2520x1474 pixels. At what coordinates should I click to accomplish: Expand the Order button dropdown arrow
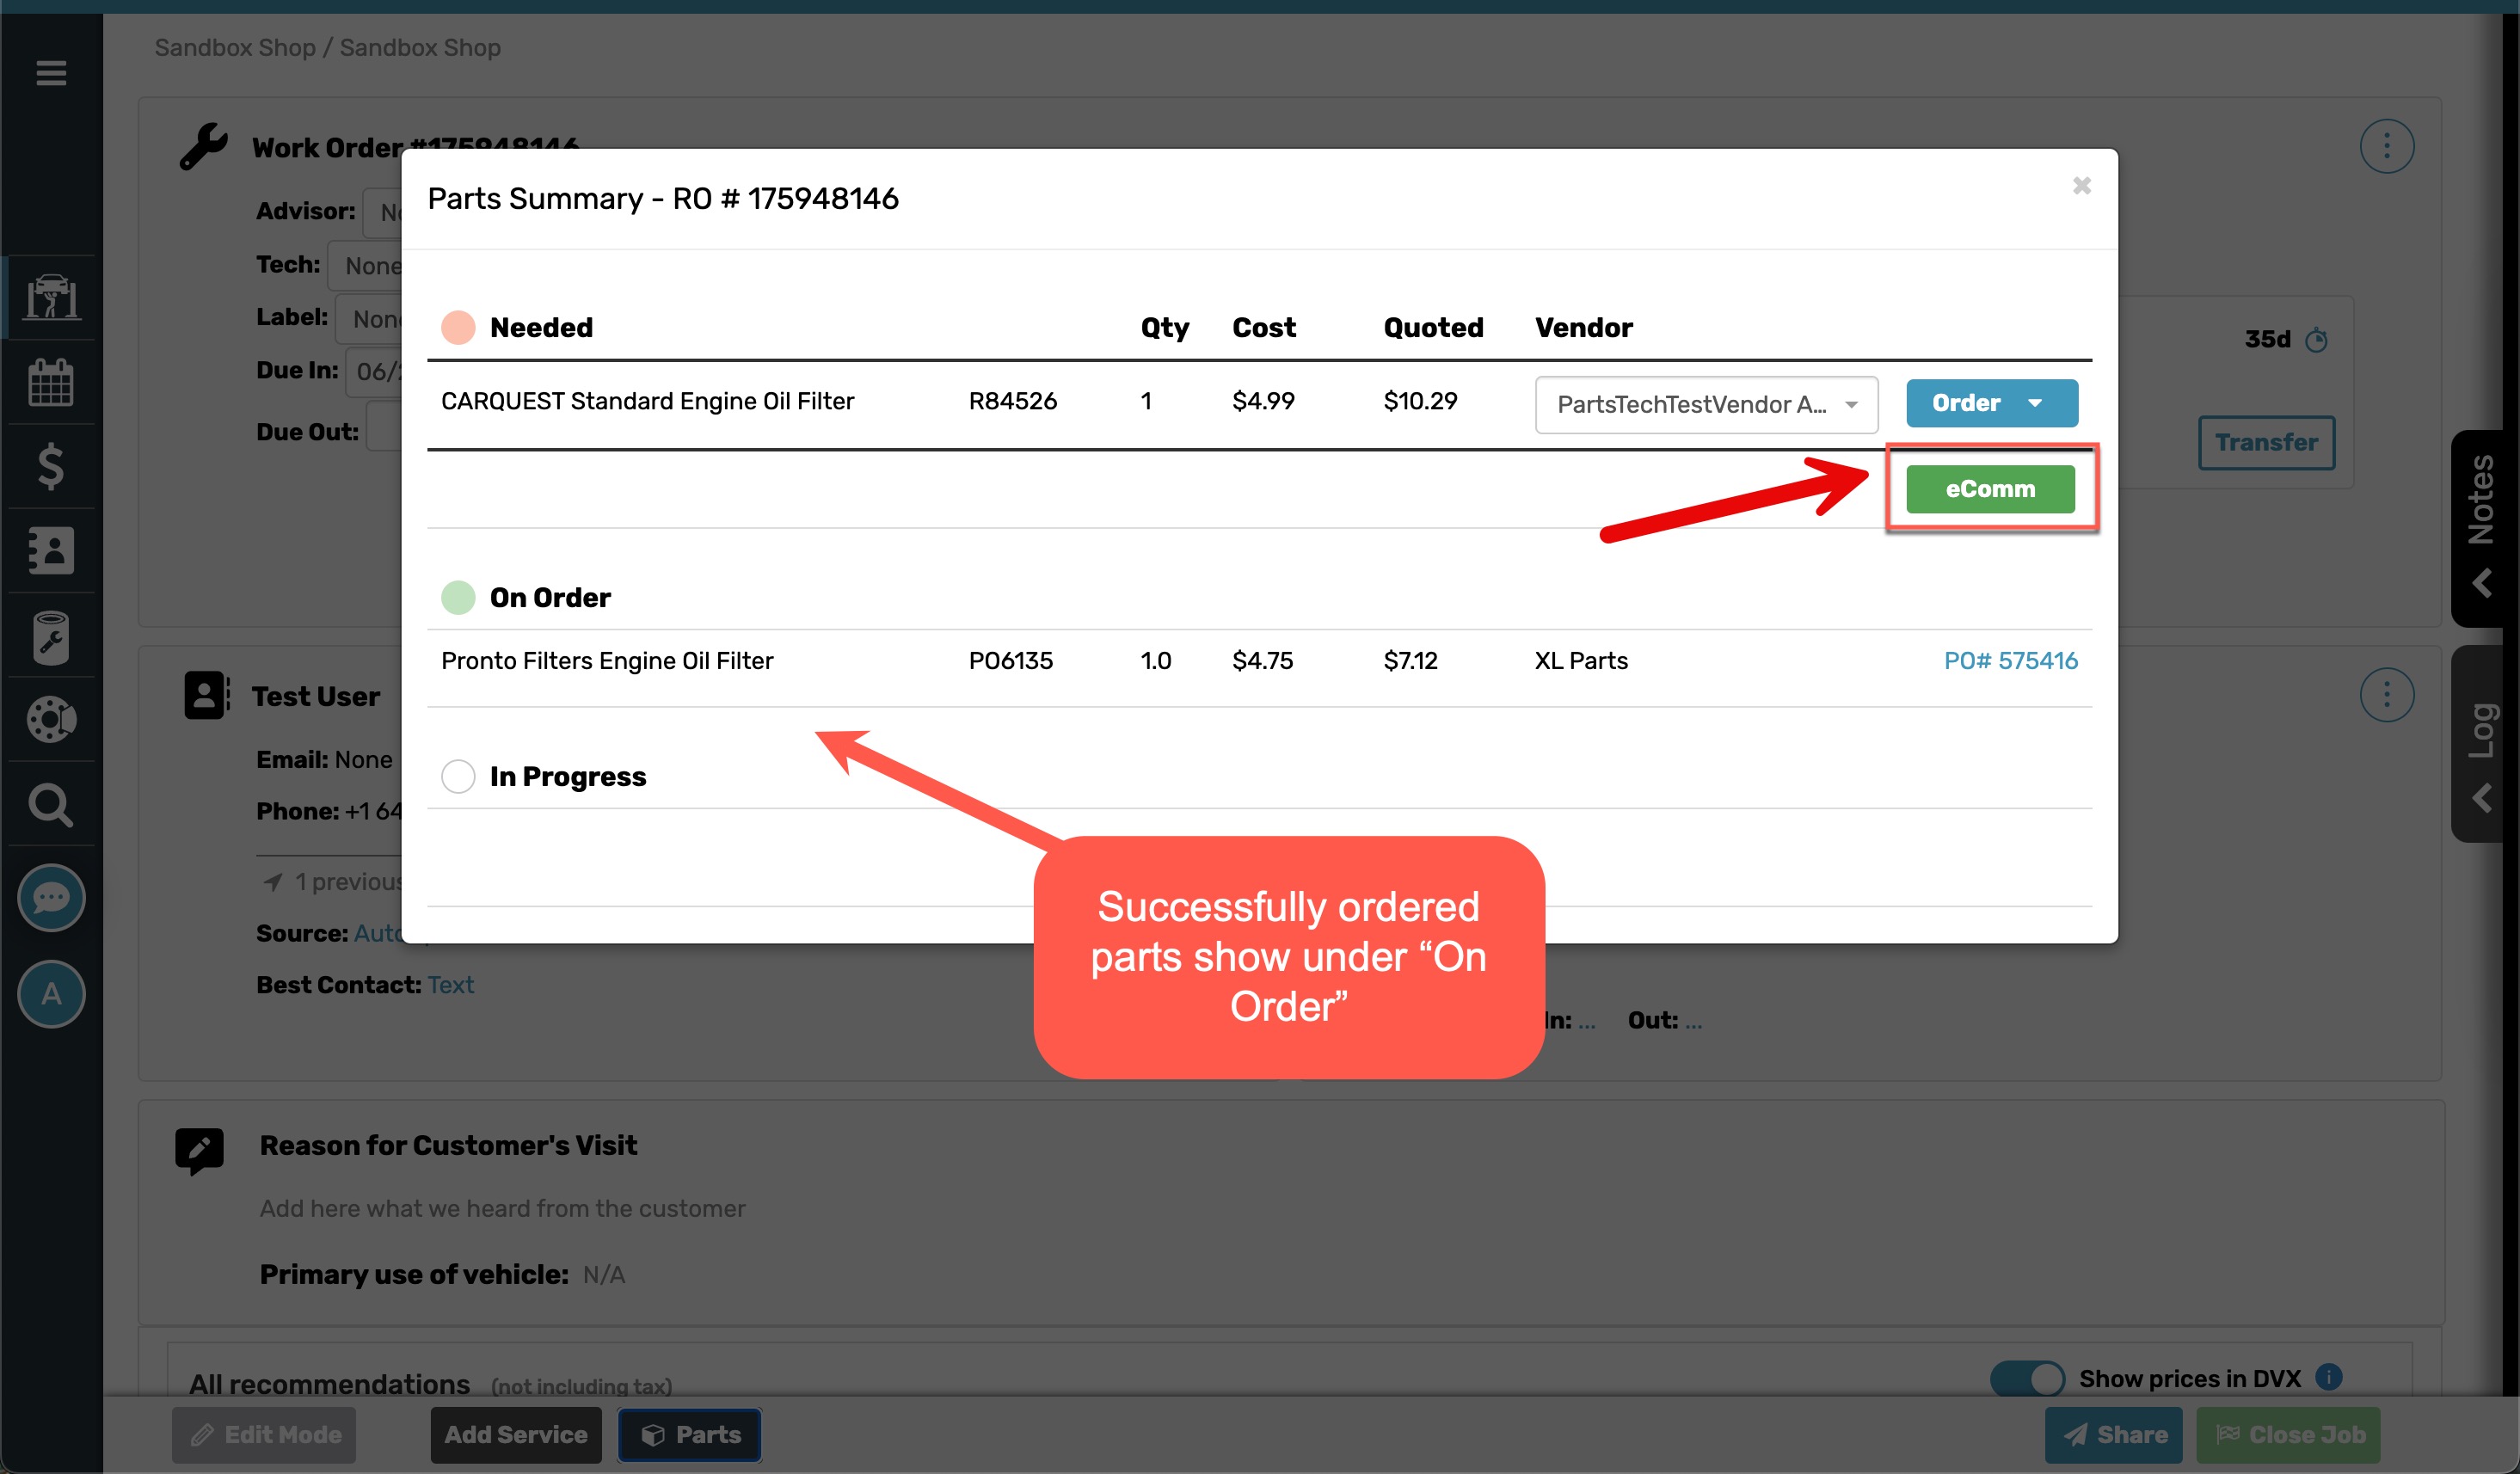click(x=2036, y=403)
